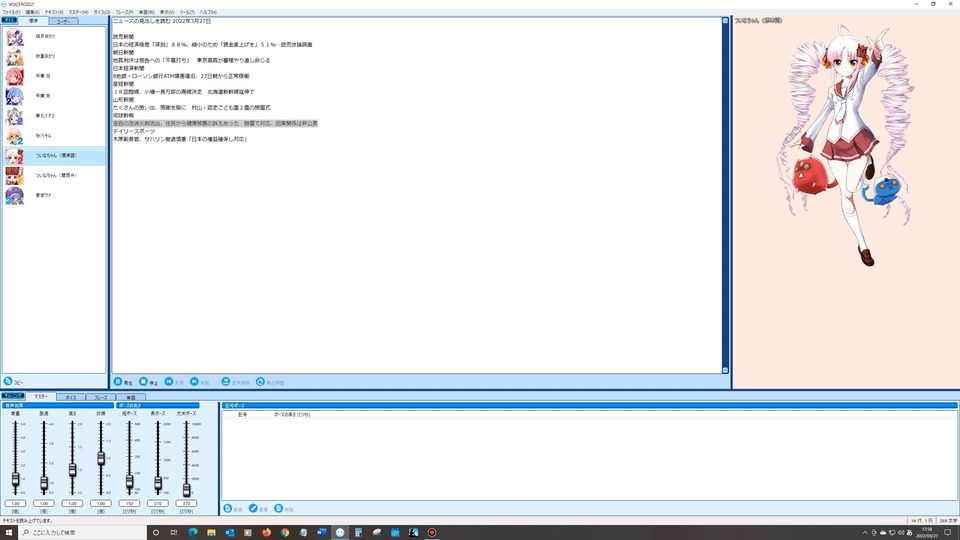The image size is (960, 540).
Task: Open the ツール(T) menu
Action: coord(187,12)
